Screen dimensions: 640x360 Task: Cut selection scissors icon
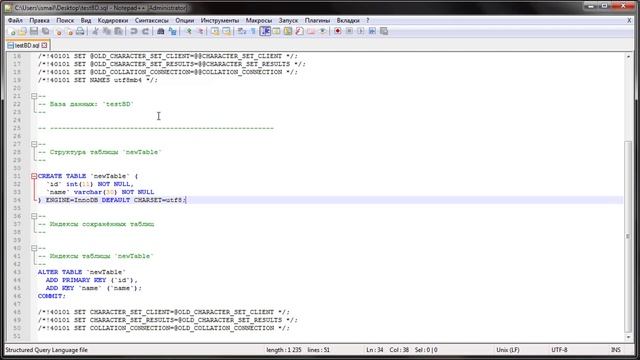pos(96,31)
